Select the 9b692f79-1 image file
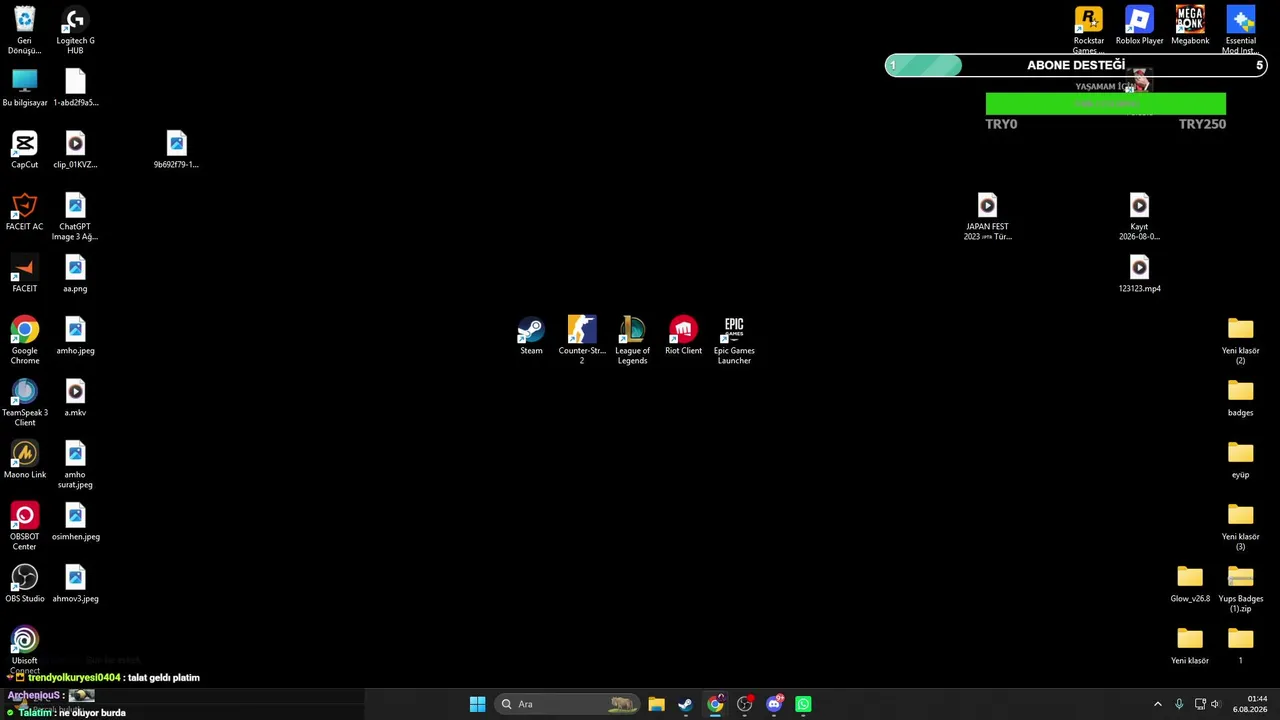1280x720 pixels. [176, 150]
